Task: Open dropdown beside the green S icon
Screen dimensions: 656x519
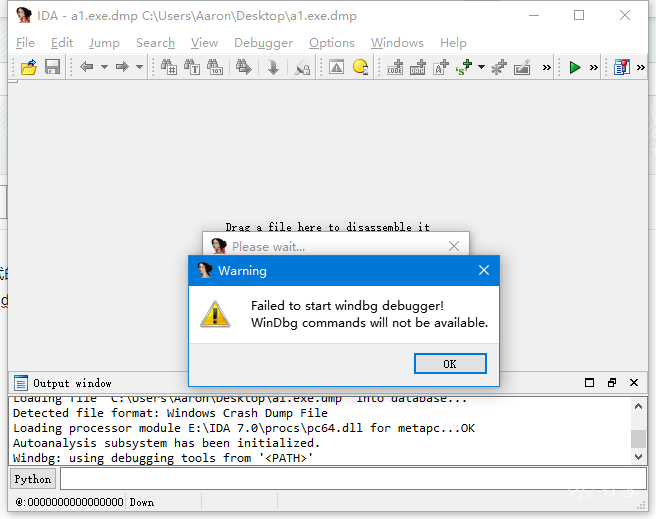Action: click(x=482, y=67)
